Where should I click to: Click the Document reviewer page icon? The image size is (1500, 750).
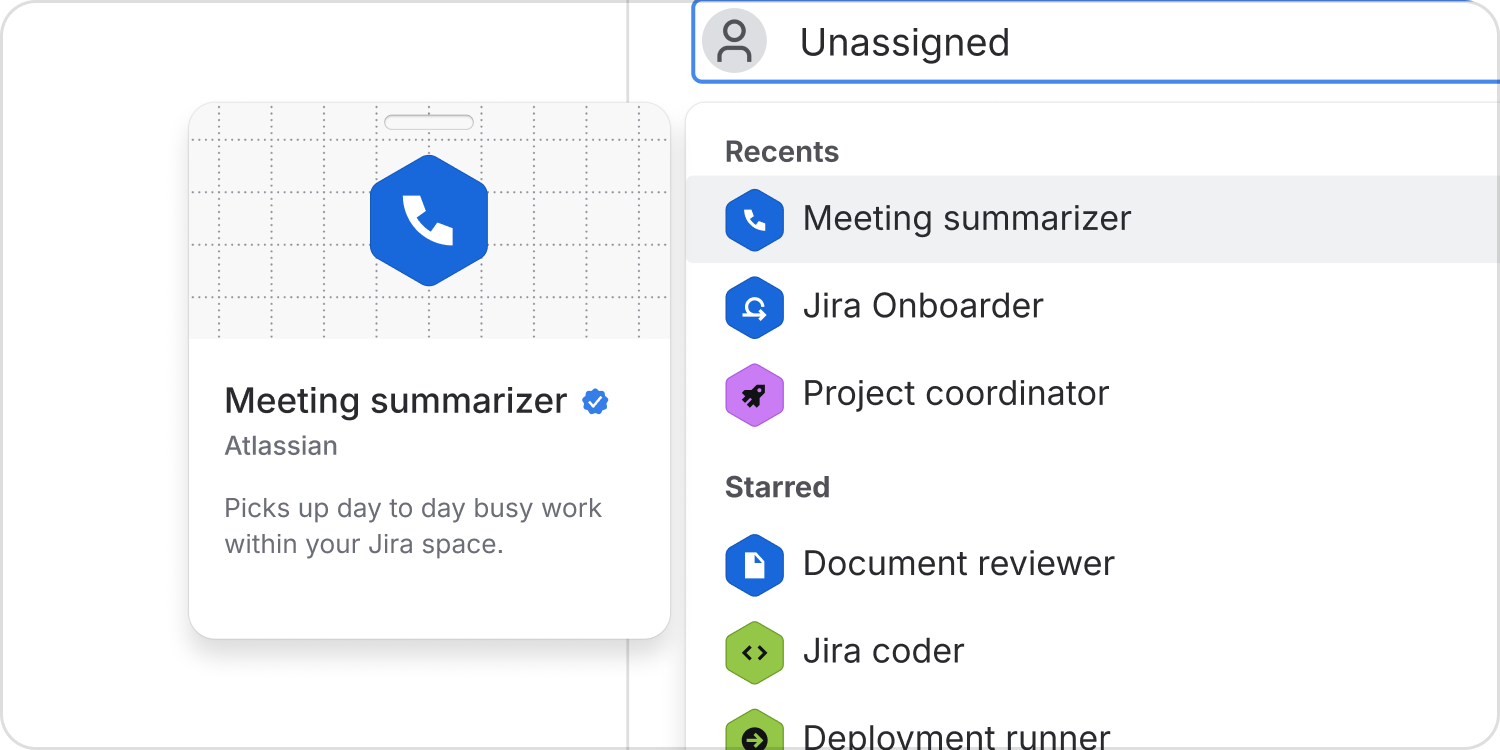(754, 565)
